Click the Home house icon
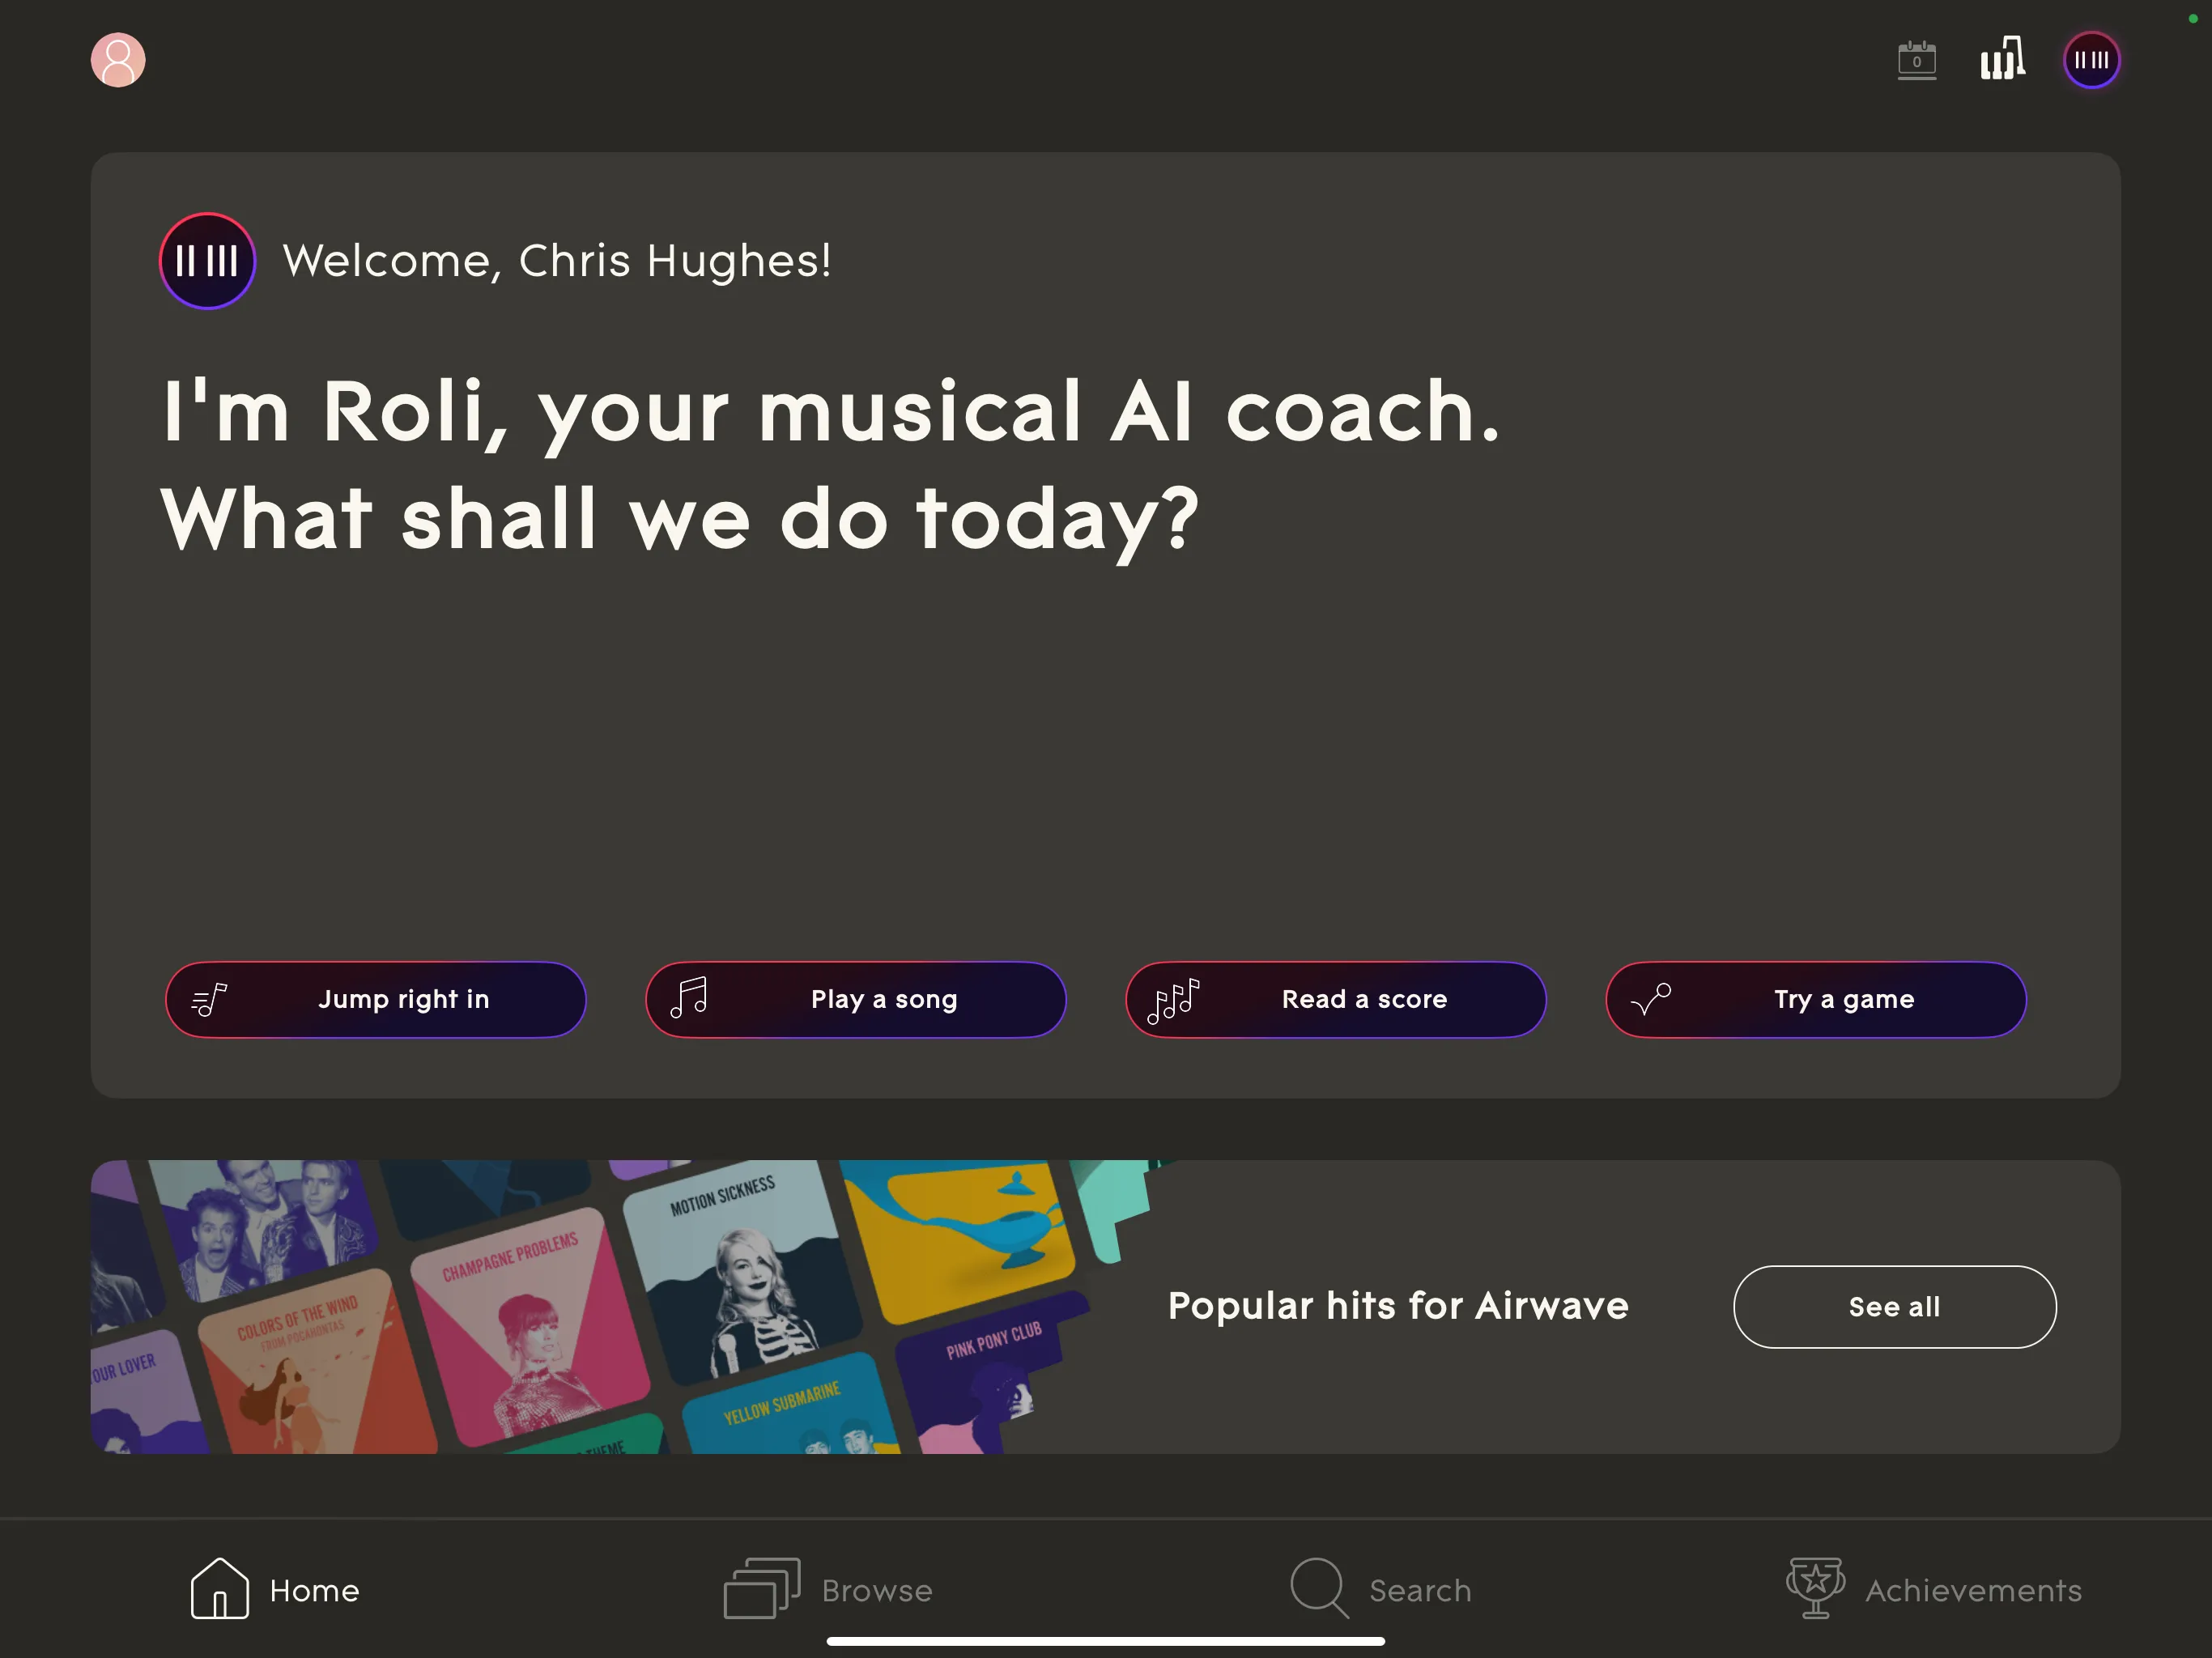2212x1658 pixels. pyautogui.click(x=219, y=1588)
